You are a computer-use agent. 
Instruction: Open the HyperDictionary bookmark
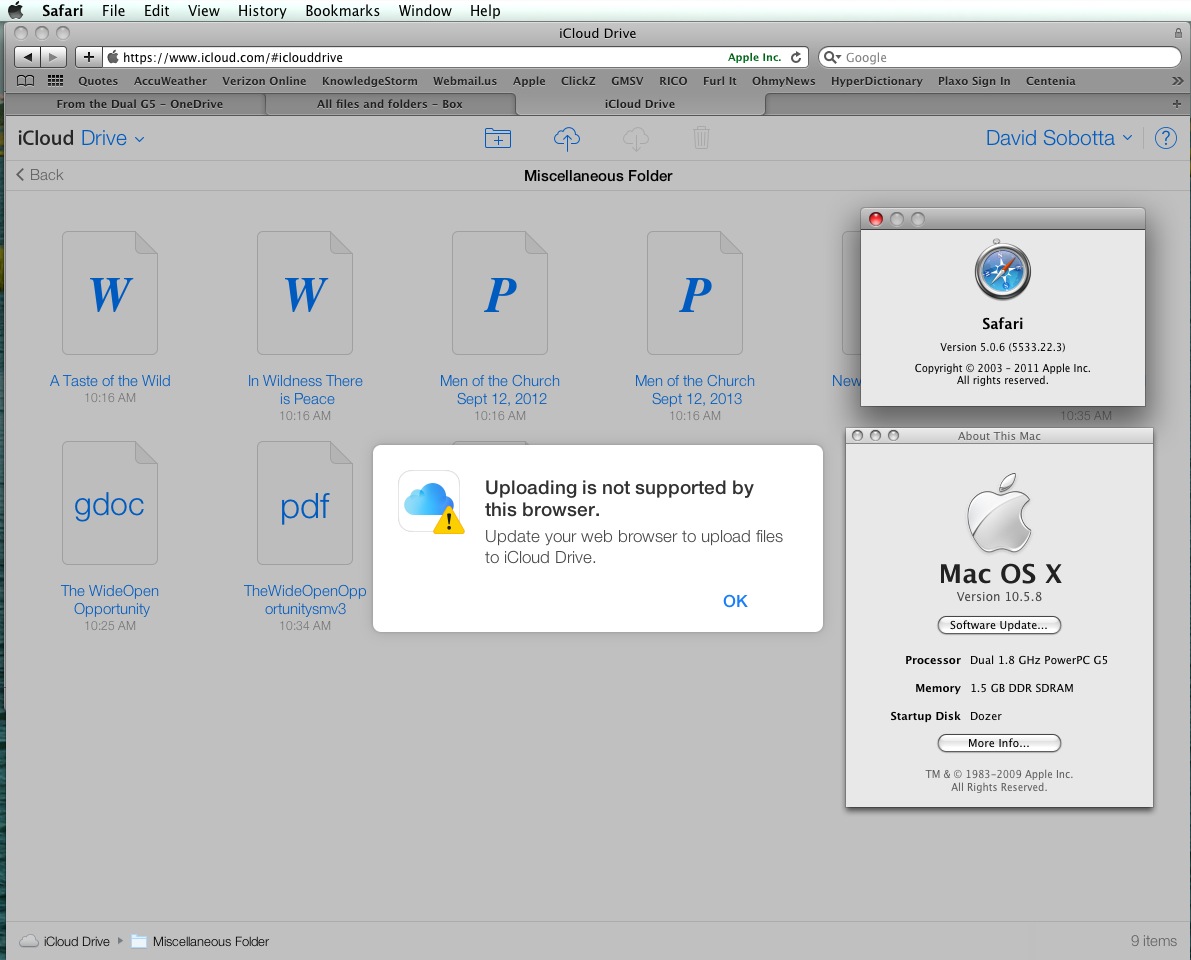pos(877,81)
